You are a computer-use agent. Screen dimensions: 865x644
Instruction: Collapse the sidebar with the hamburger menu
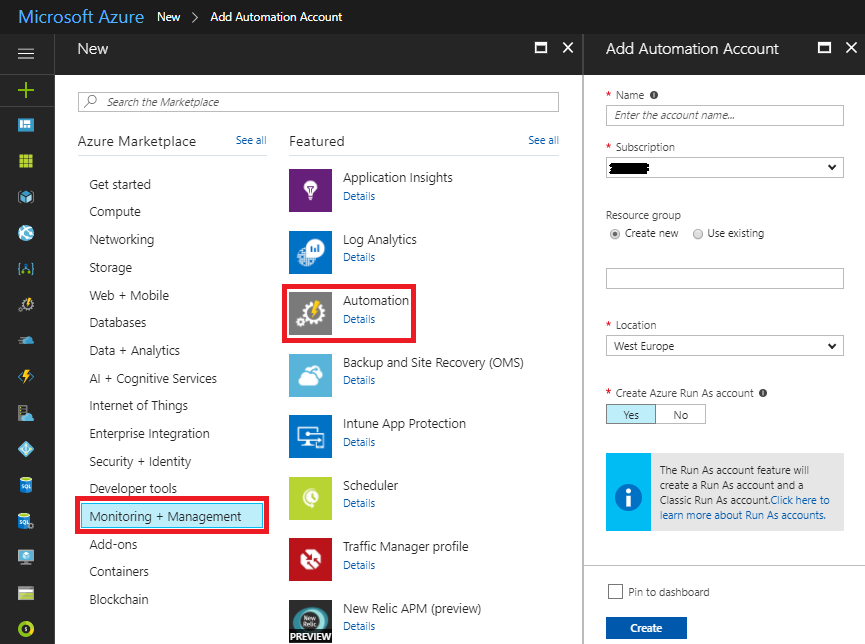[x=27, y=54]
